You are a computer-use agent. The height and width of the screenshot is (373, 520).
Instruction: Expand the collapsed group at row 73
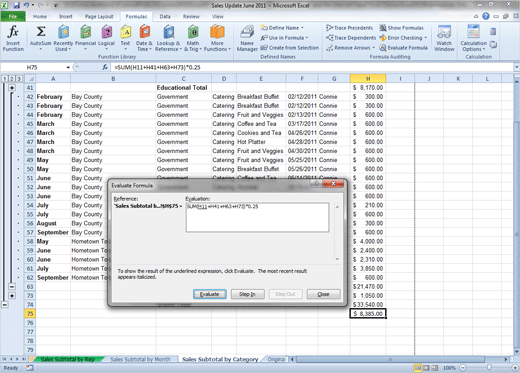click(12, 296)
